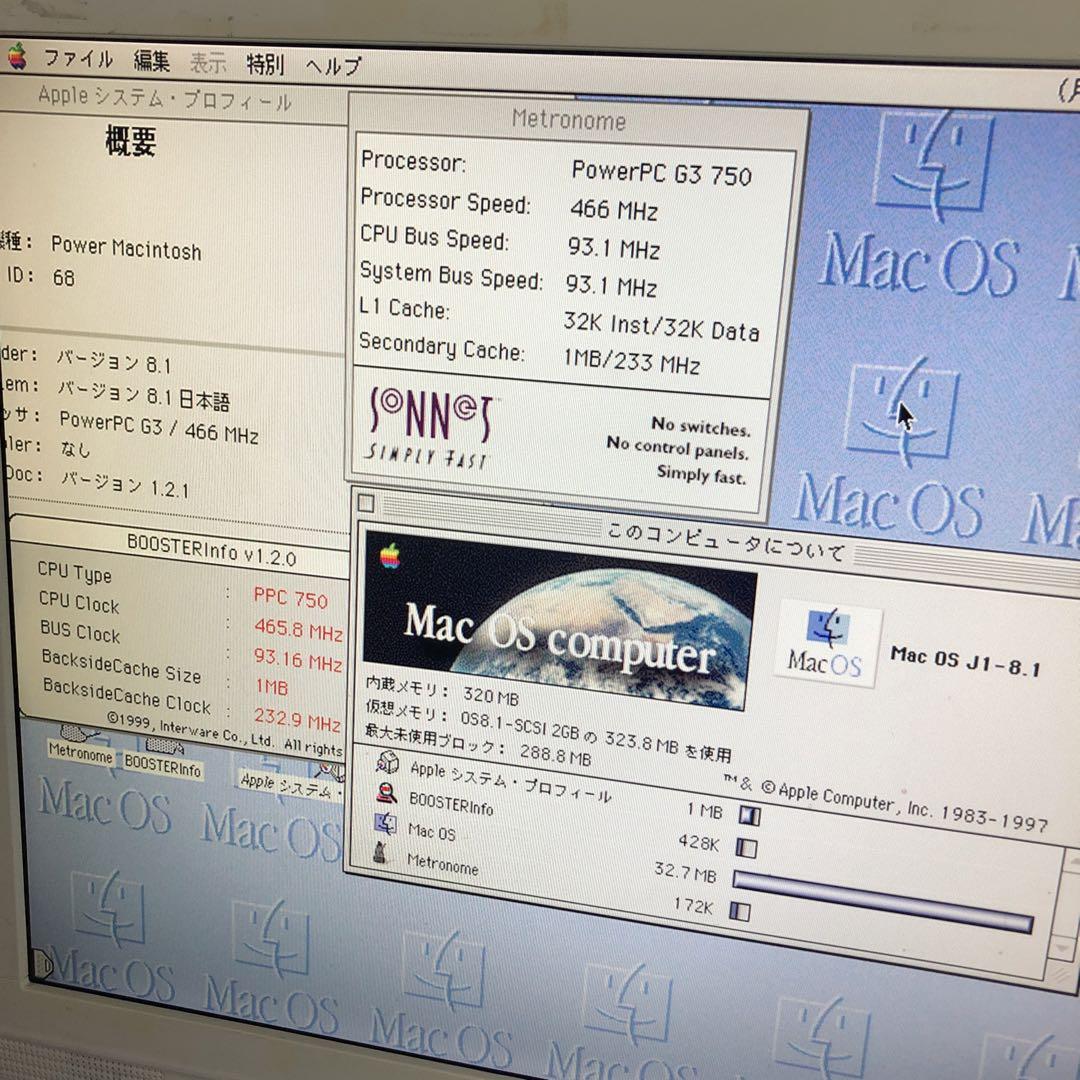Select the Mac OS icon in memory list
Image resolution: width=1080 pixels, height=1080 pixels.
click(385, 823)
